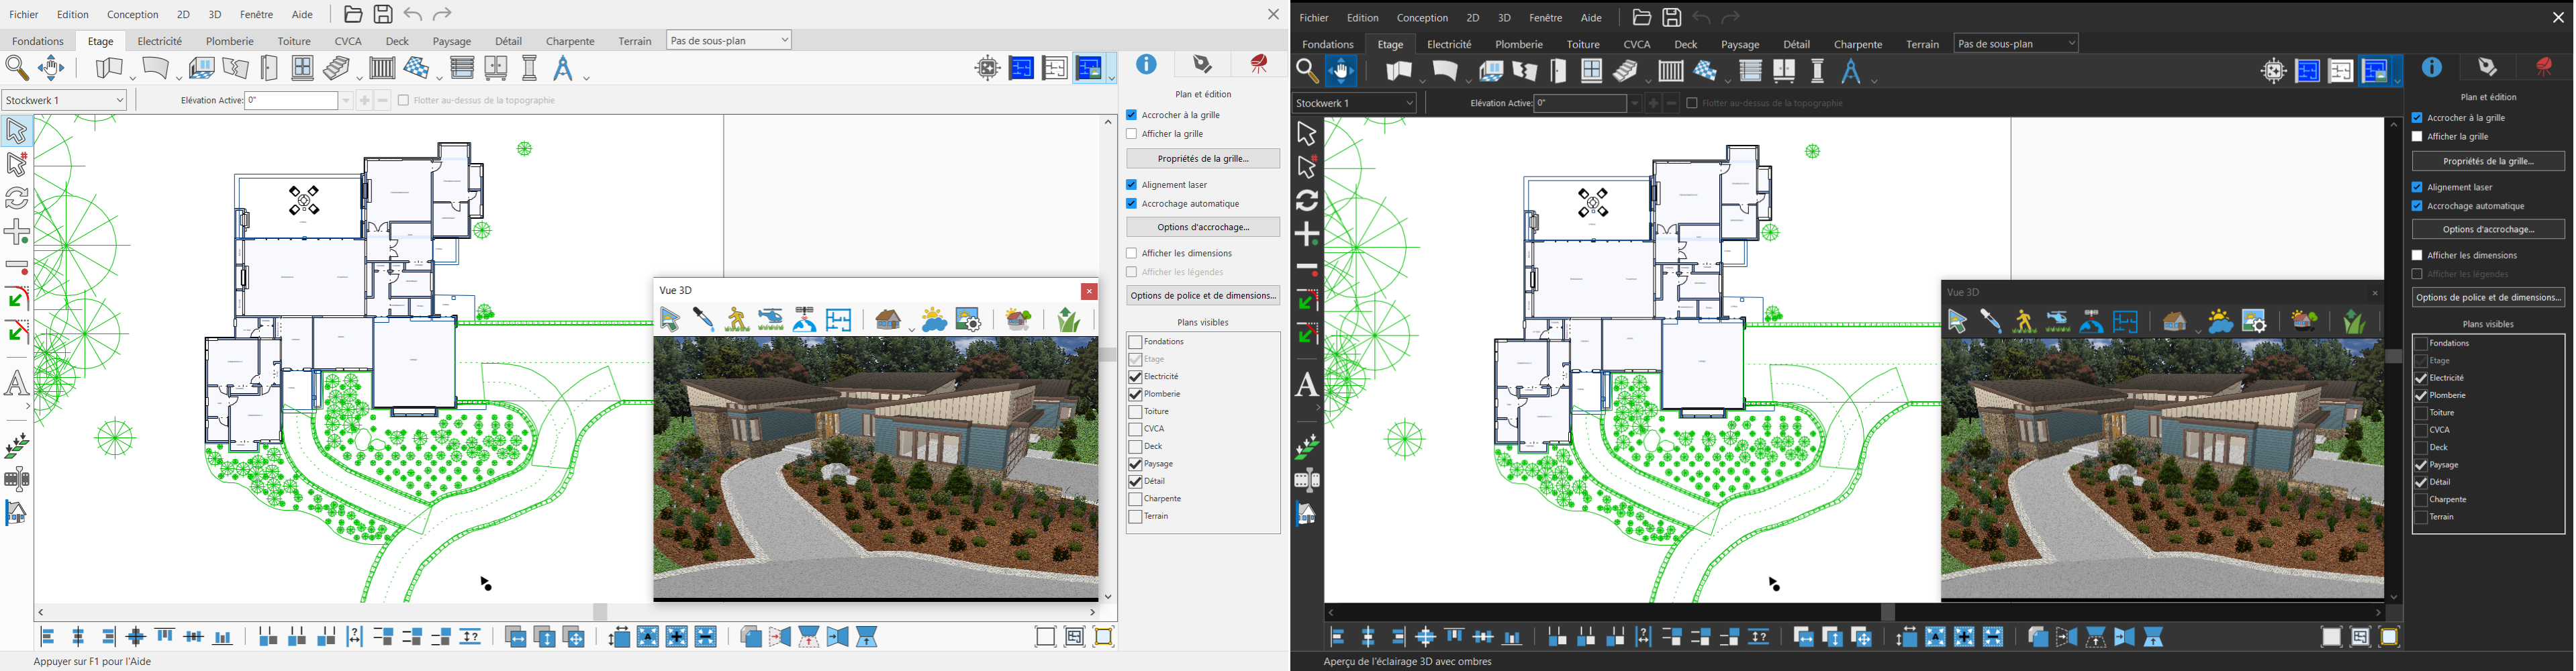Viewport: 2576px width, 671px height.
Task: Uncheck the Paysage layer in dark window list
Action: pos(2421,465)
